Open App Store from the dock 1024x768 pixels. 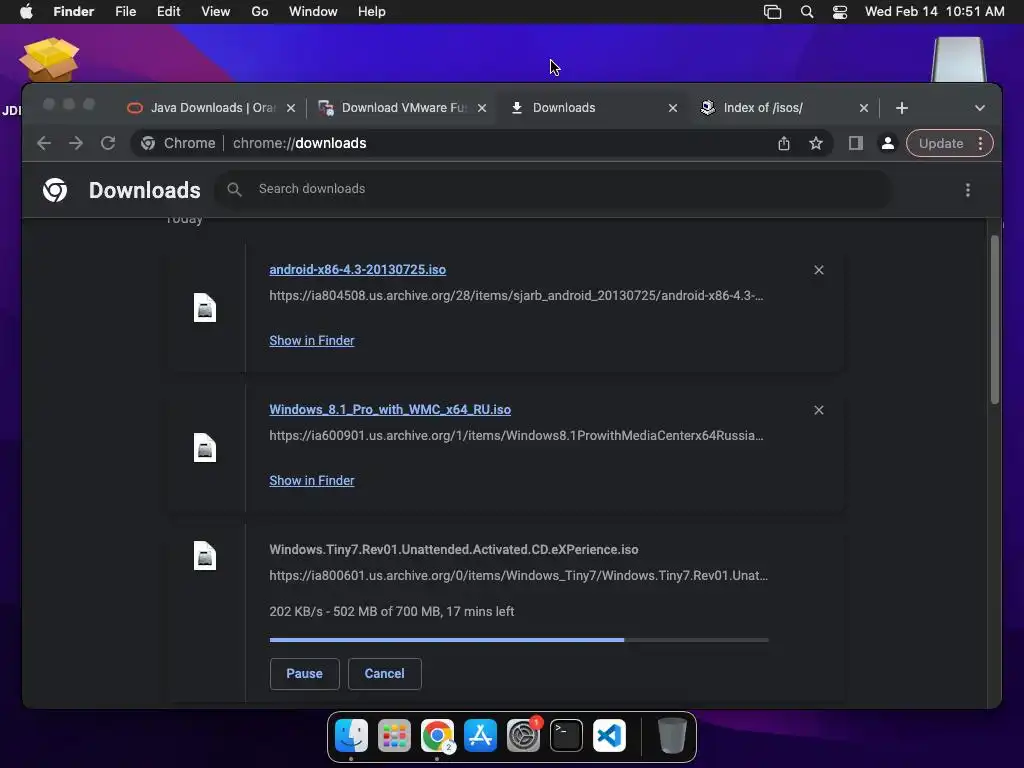pos(481,736)
